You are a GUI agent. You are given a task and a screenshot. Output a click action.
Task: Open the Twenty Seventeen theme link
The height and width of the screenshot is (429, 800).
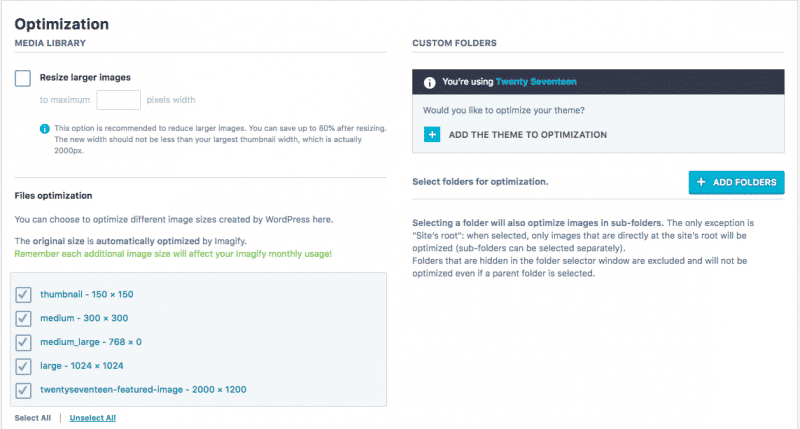pyautogui.click(x=538, y=82)
